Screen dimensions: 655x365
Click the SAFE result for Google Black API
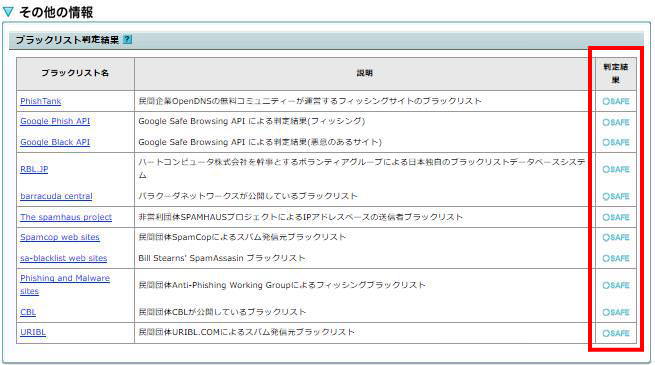coord(616,142)
